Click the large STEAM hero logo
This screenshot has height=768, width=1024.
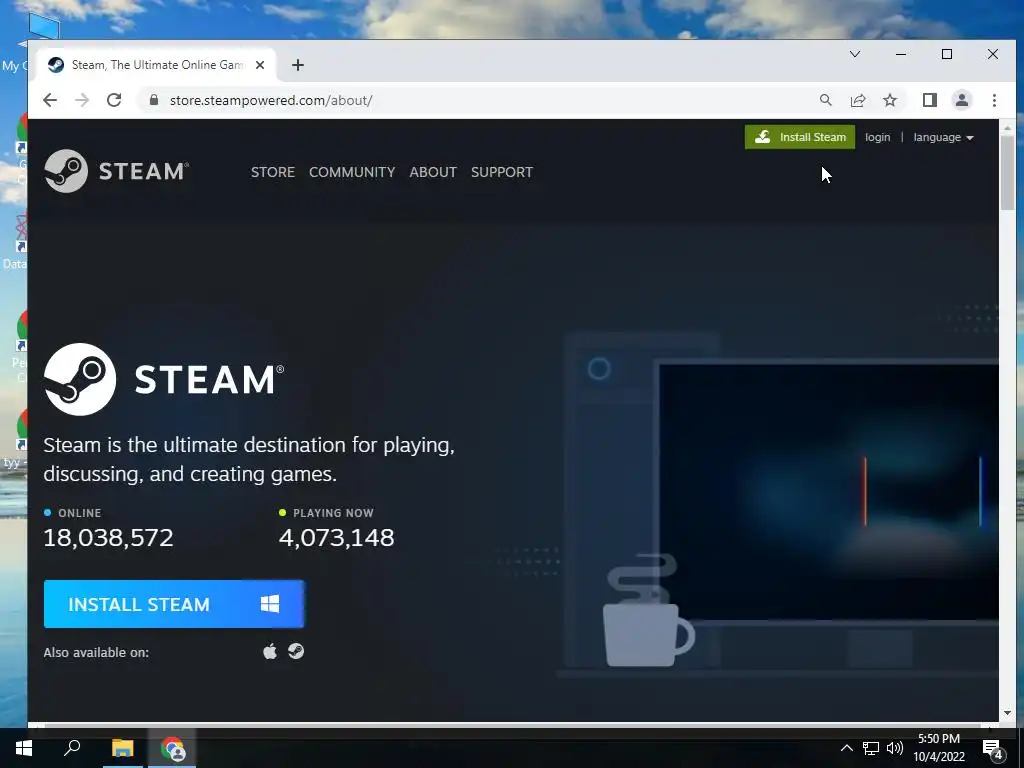pyautogui.click(x=164, y=379)
